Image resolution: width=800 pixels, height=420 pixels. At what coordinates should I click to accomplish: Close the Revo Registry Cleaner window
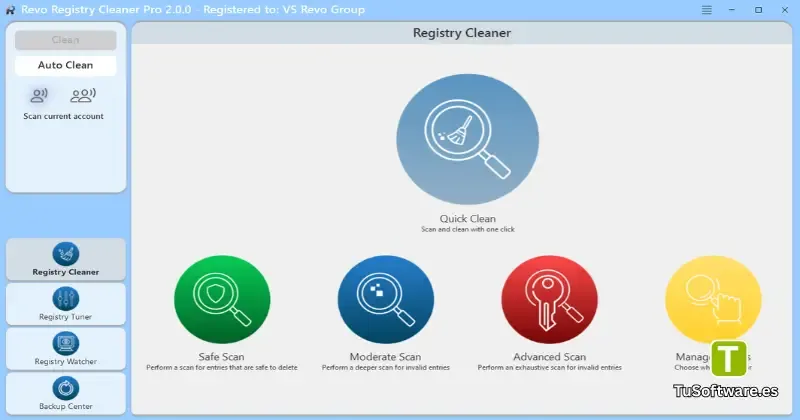[x=785, y=10]
